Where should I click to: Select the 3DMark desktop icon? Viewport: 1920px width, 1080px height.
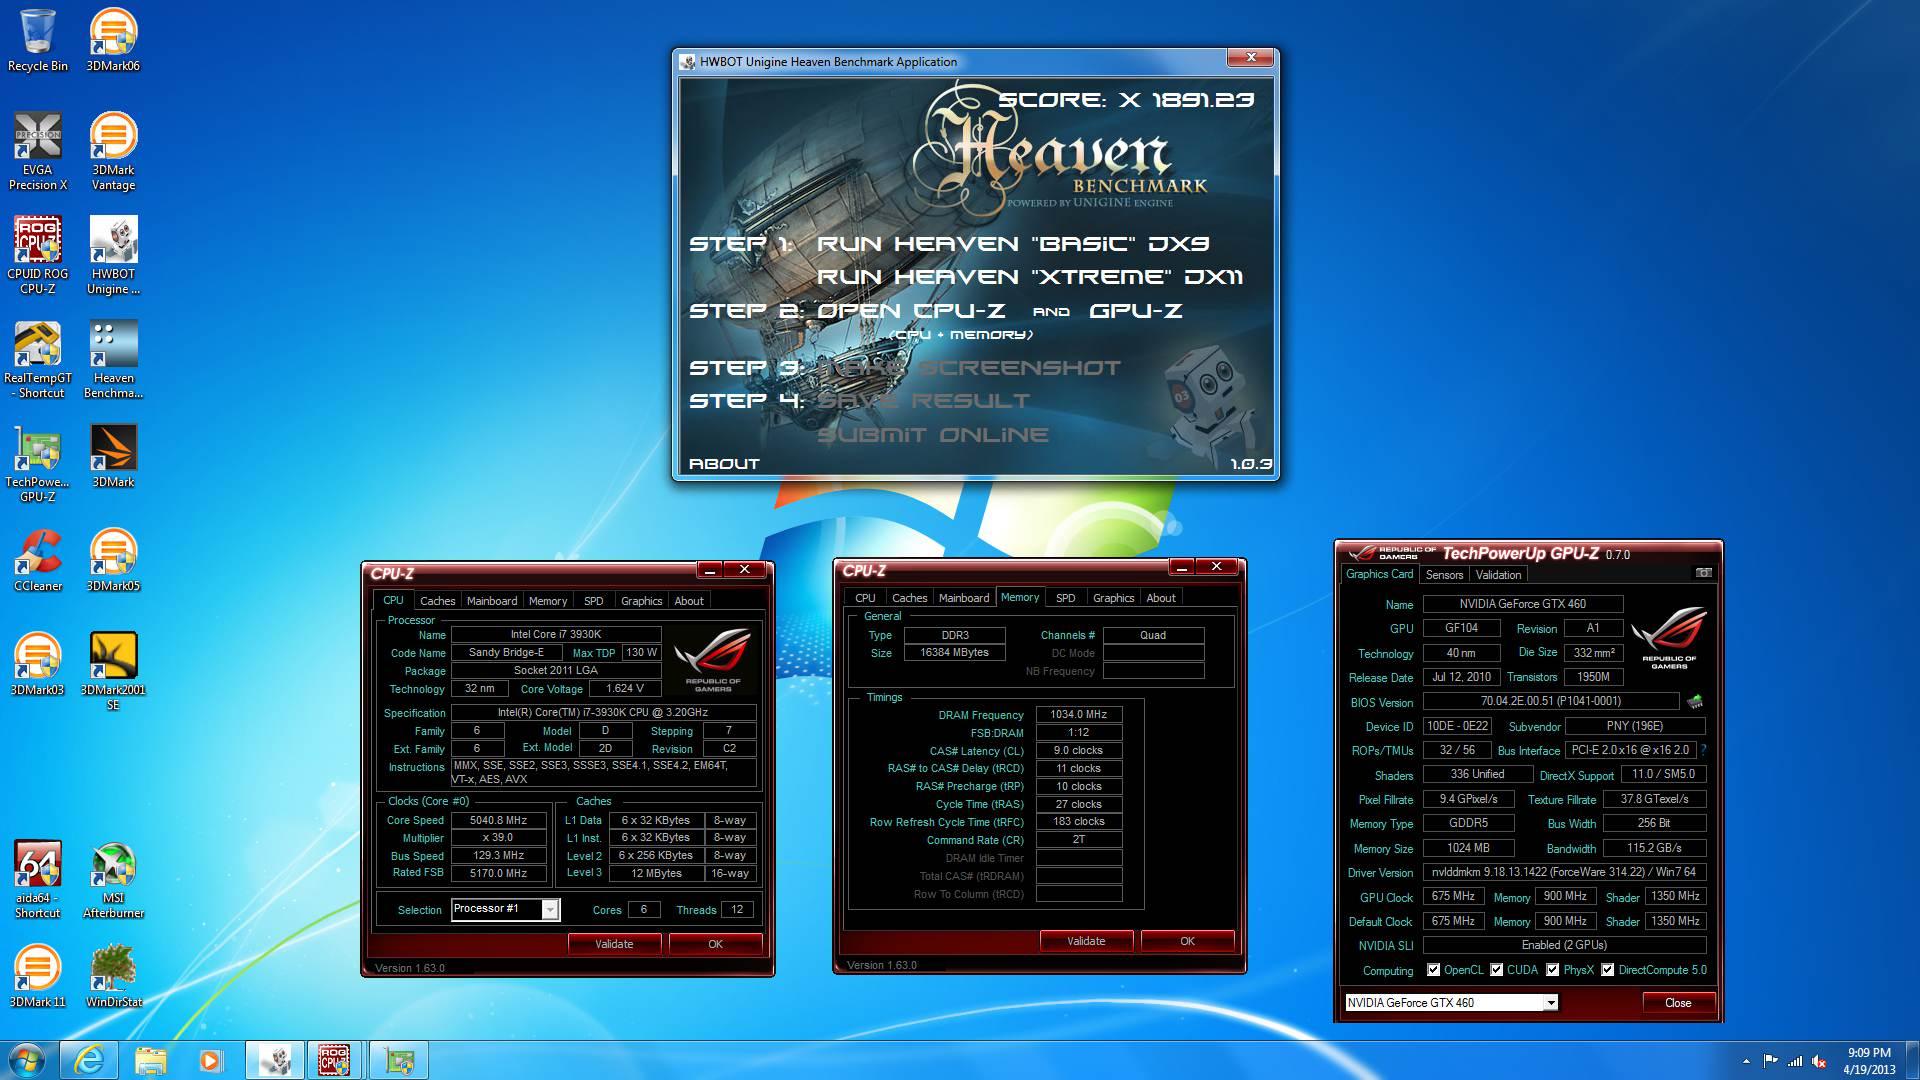click(113, 456)
